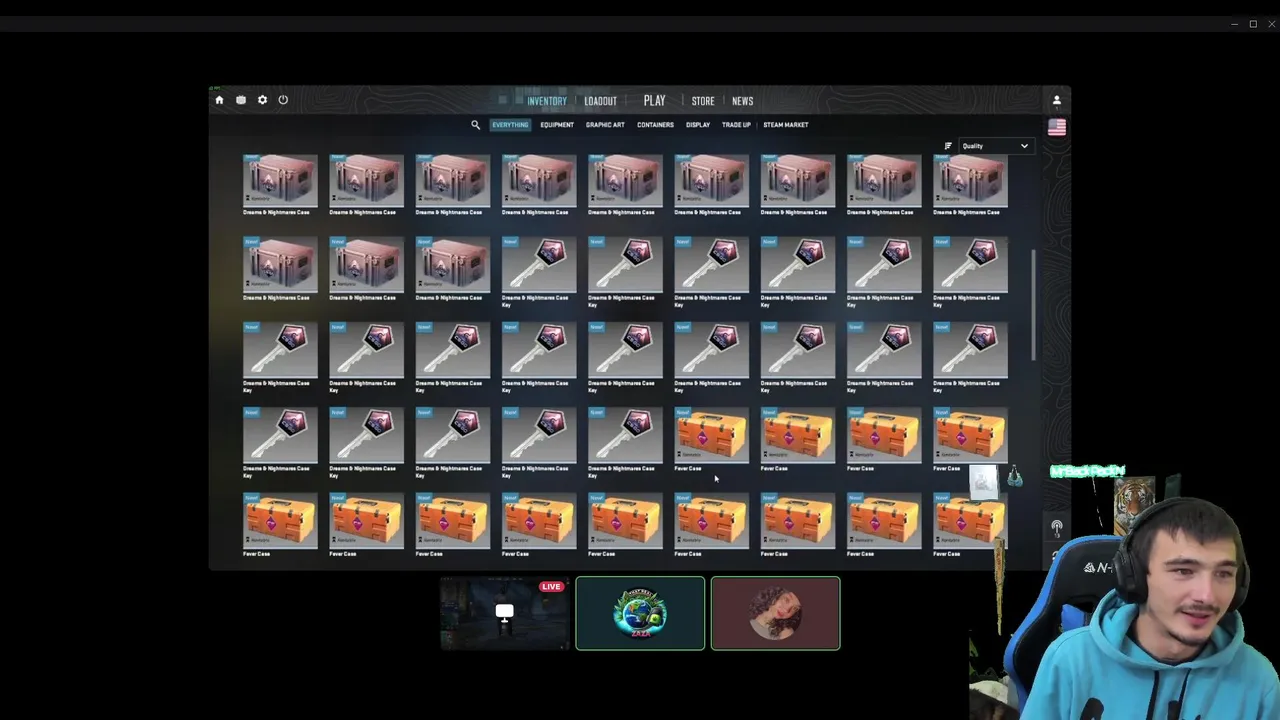Open the inventory search magnifier
This screenshot has height=720, width=1280.
[475, 125]
